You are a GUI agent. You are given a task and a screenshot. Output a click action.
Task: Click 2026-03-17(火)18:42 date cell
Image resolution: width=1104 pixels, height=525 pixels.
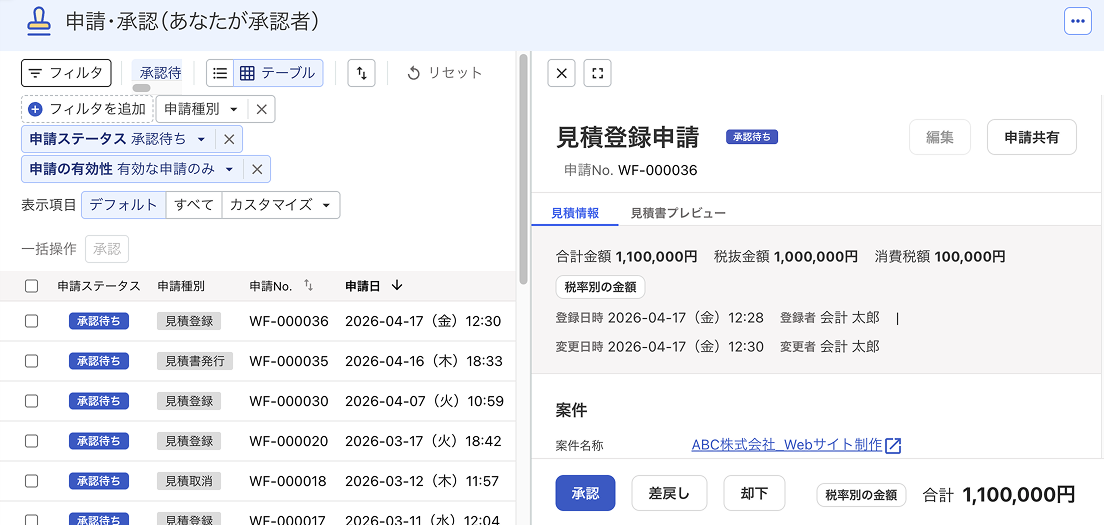[423, 441]
